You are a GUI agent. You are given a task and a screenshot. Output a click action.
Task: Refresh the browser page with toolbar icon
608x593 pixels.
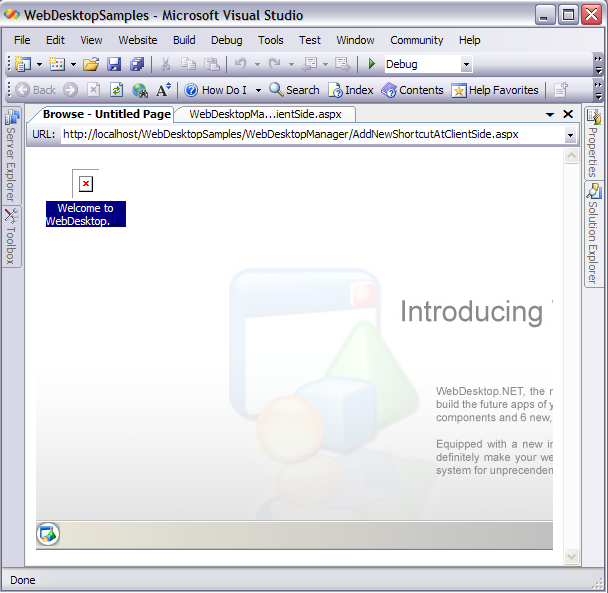(x=116, y=90)
